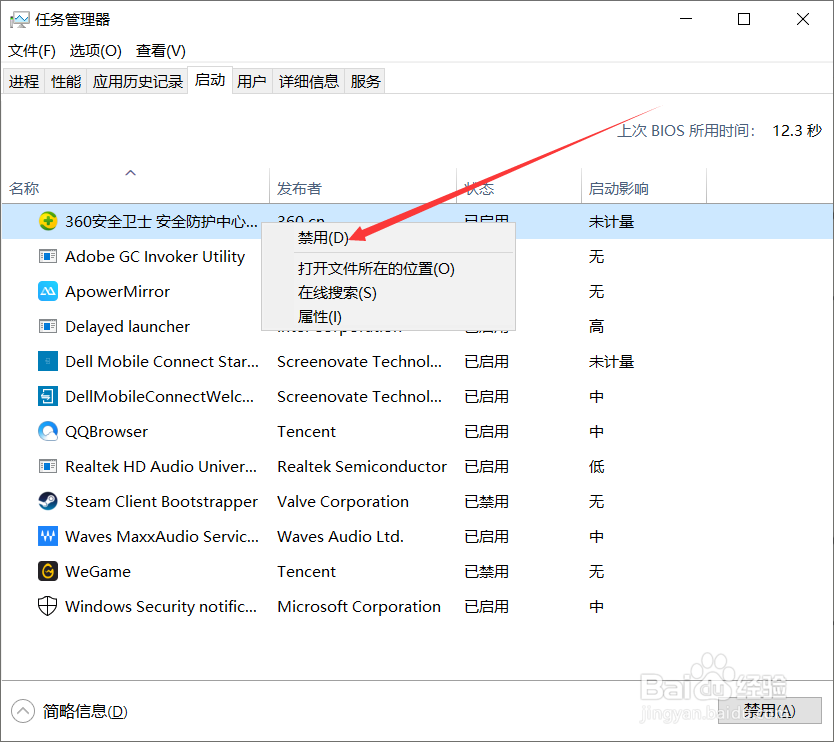The image size is (834, 742).
Task: Click the Steam Client Bootstrapper icon
Action: [48, 501]
